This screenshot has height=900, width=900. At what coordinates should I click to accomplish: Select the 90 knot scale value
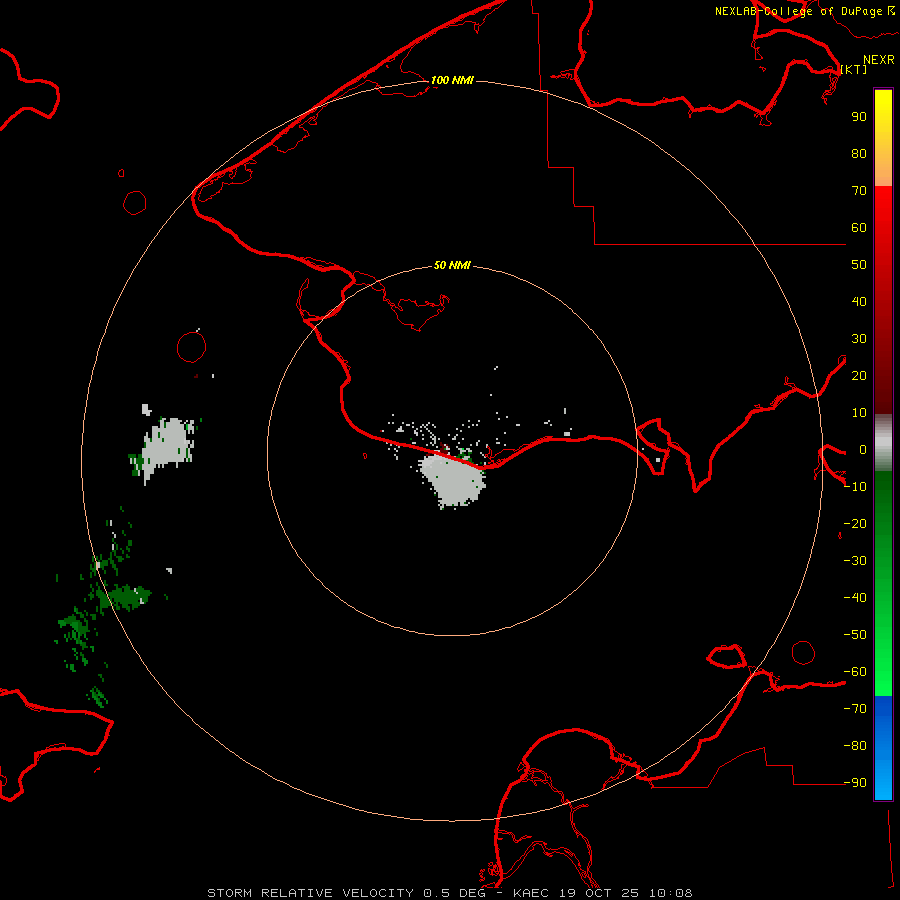859,117
